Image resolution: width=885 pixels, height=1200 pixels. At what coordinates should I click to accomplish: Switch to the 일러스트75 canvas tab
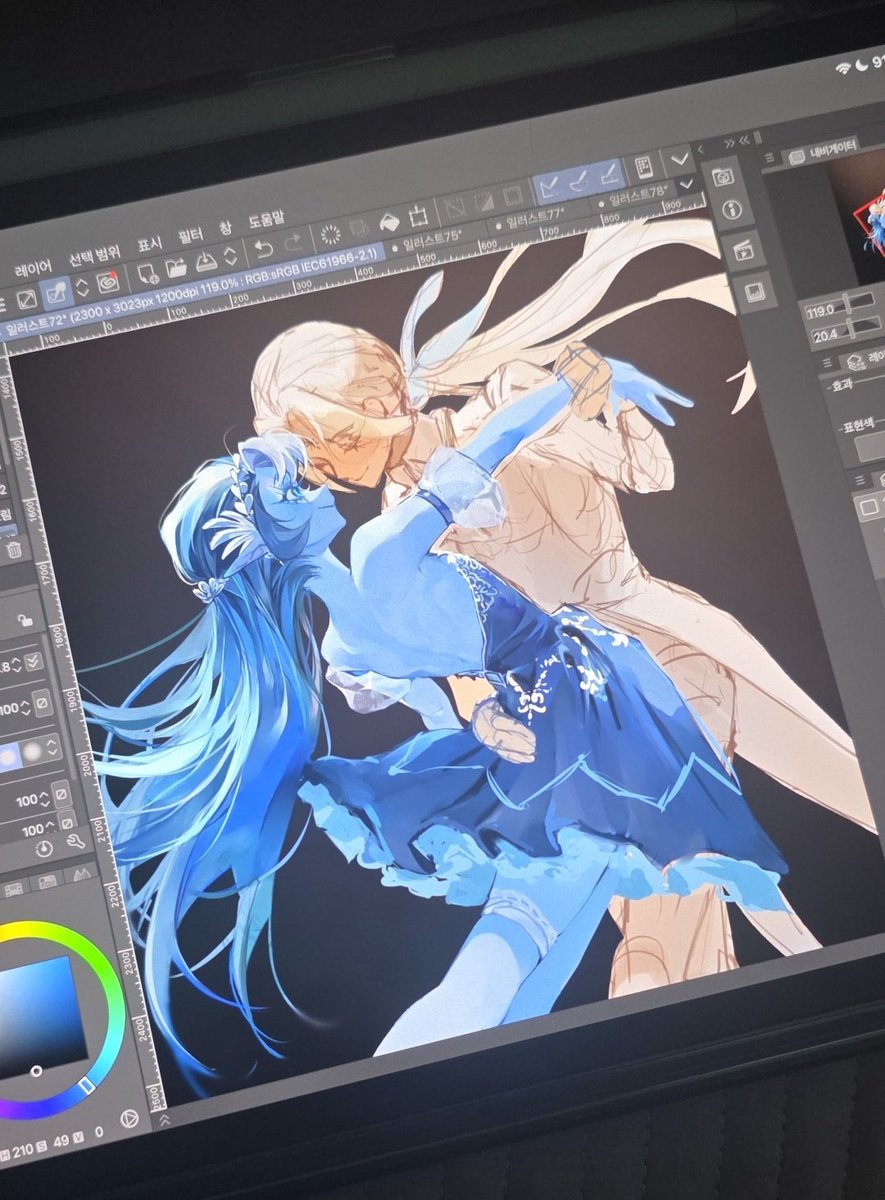[x=427, y=239]
